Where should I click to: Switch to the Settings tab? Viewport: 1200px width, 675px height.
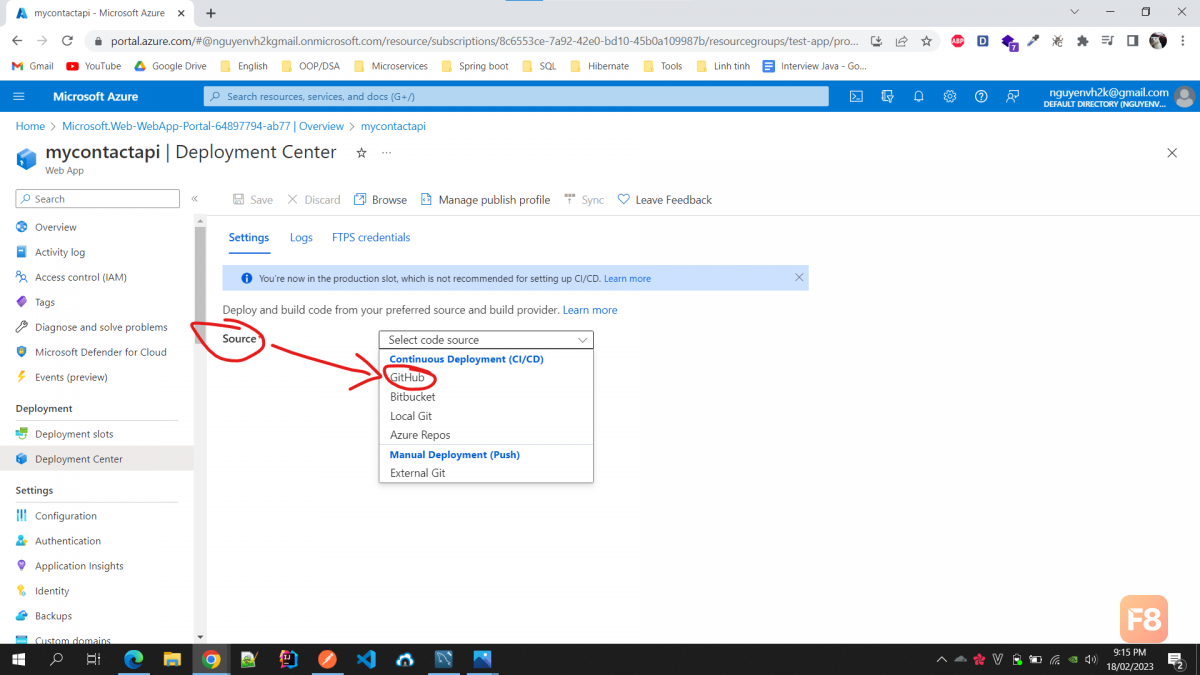[x=249, y=238]
